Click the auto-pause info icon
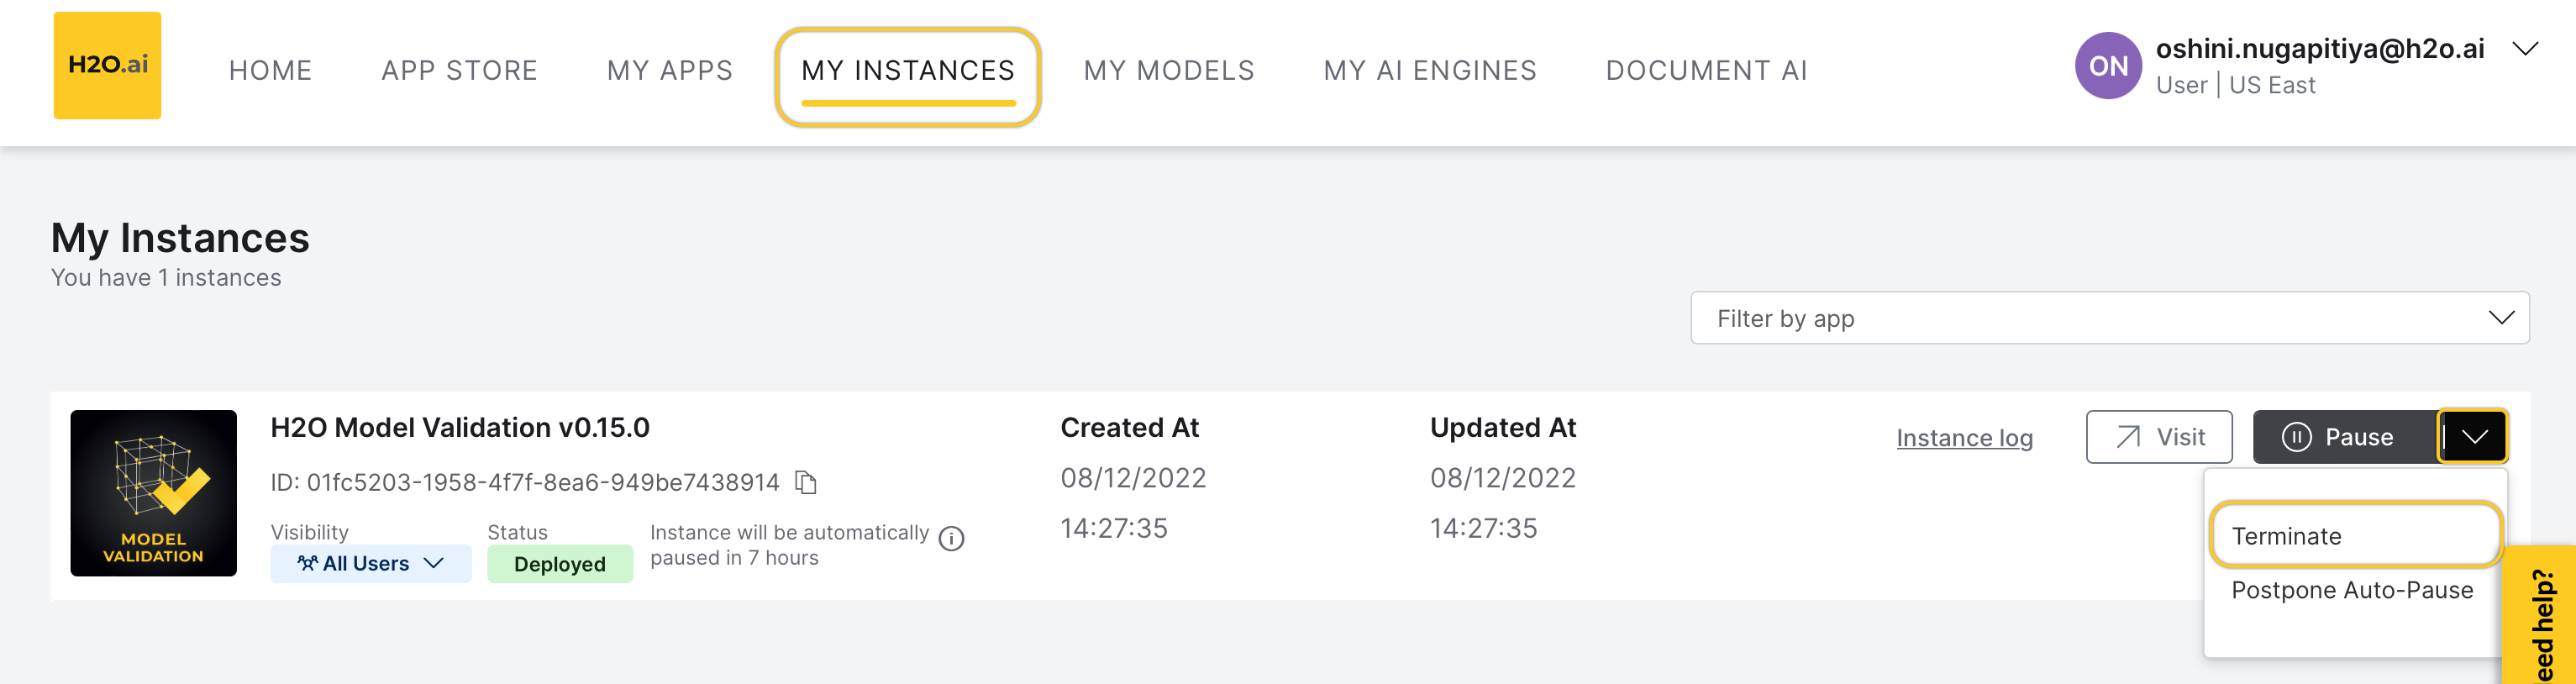Viewport: 2576px width, 684px height. pos(951,539)
